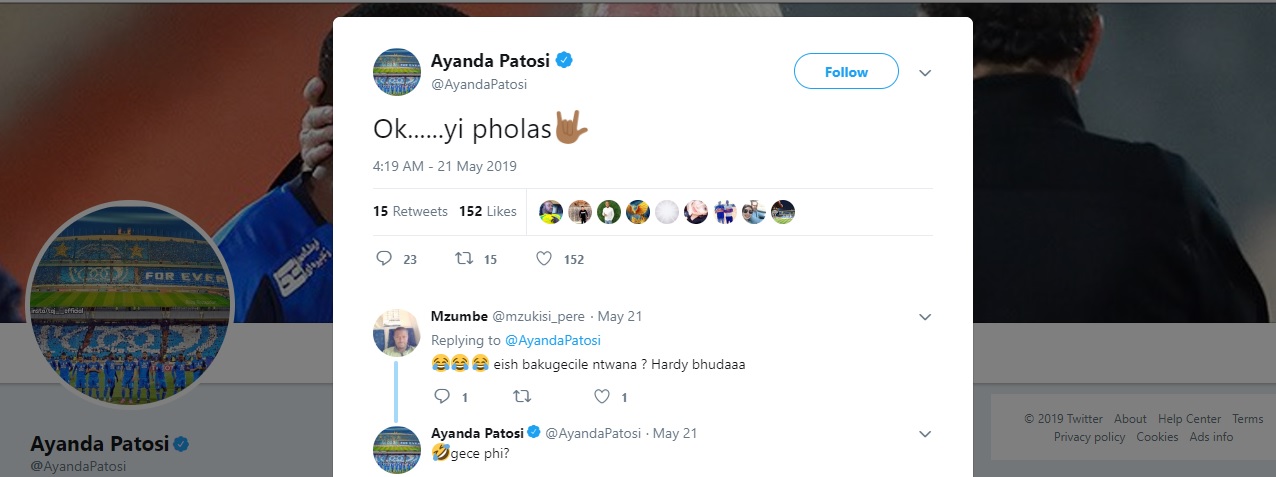Like the main tweet with 152 likes
Image resolution: width=1276 pixels, height=477 pixels.
tap(544, 259)
